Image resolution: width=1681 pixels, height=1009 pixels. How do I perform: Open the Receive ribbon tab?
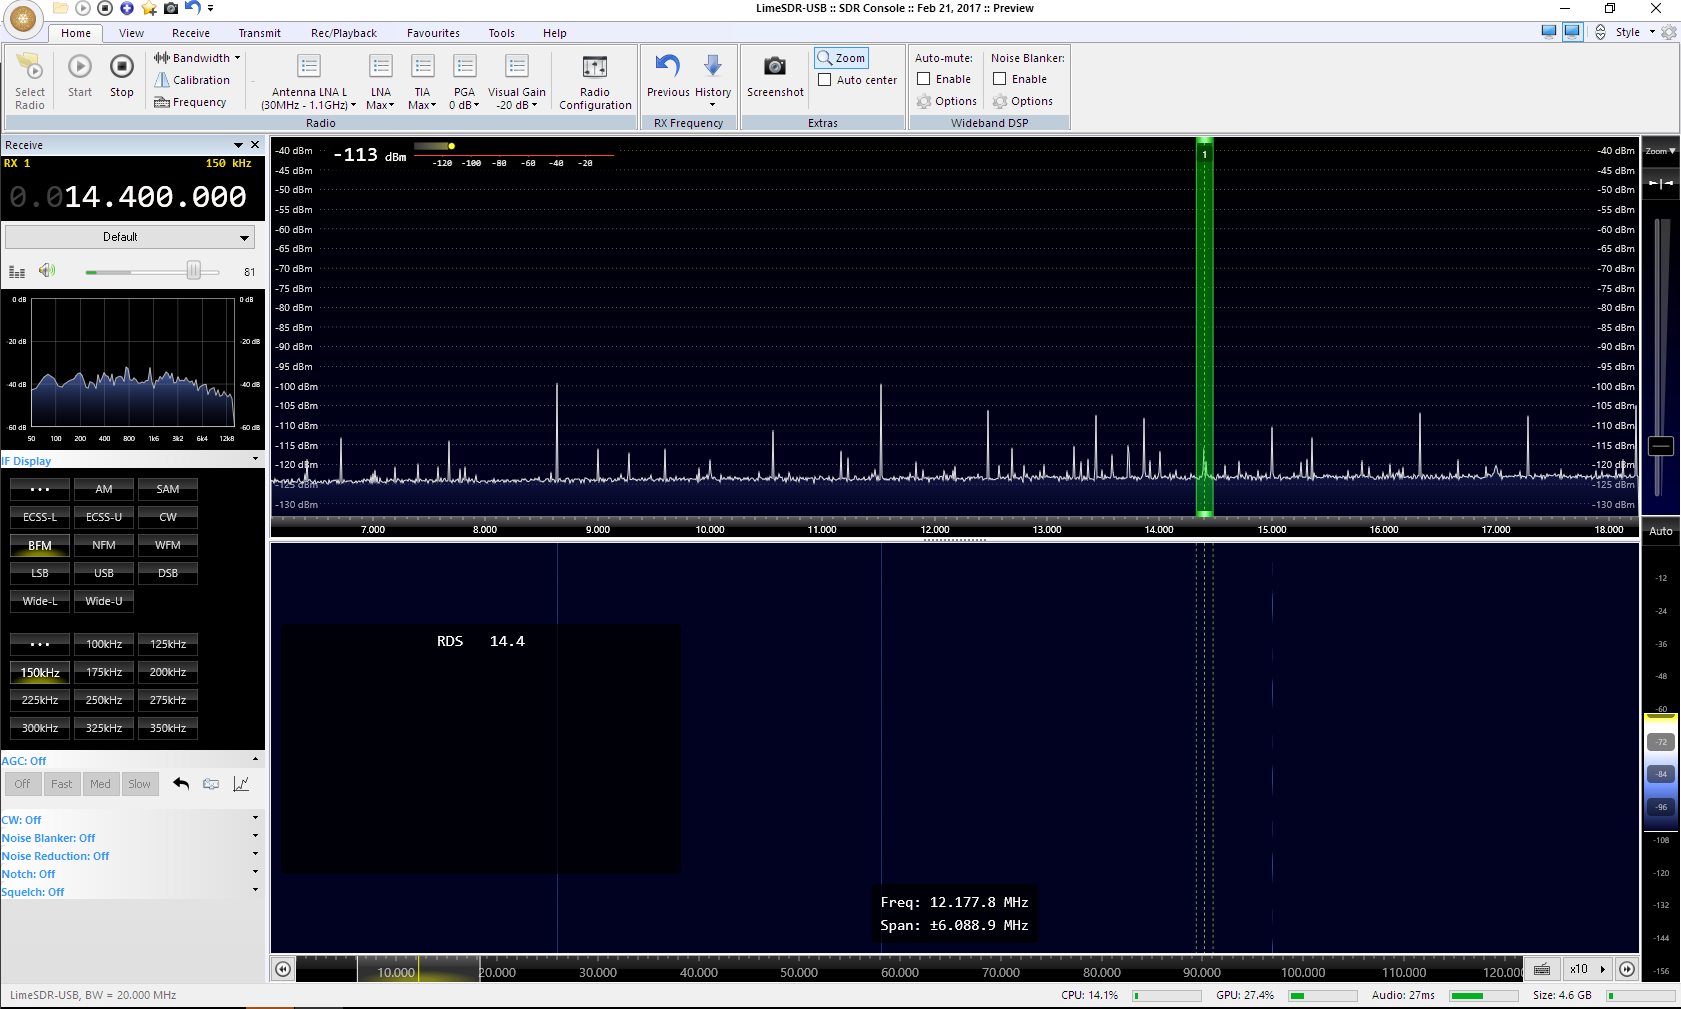(190, 33)
